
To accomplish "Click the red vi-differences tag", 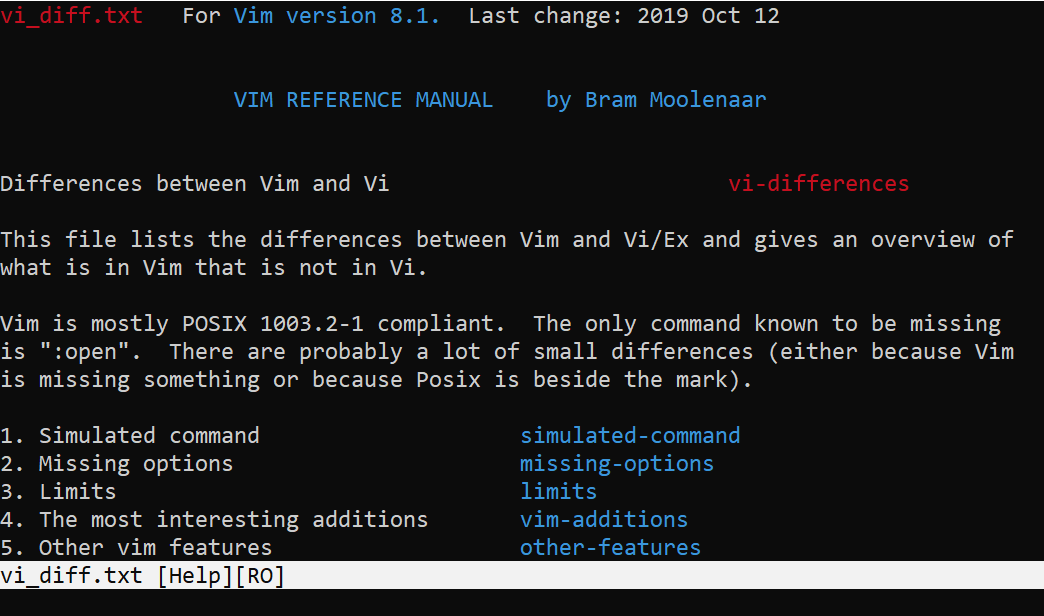I will pyautogui.click(x=818, y=184).
